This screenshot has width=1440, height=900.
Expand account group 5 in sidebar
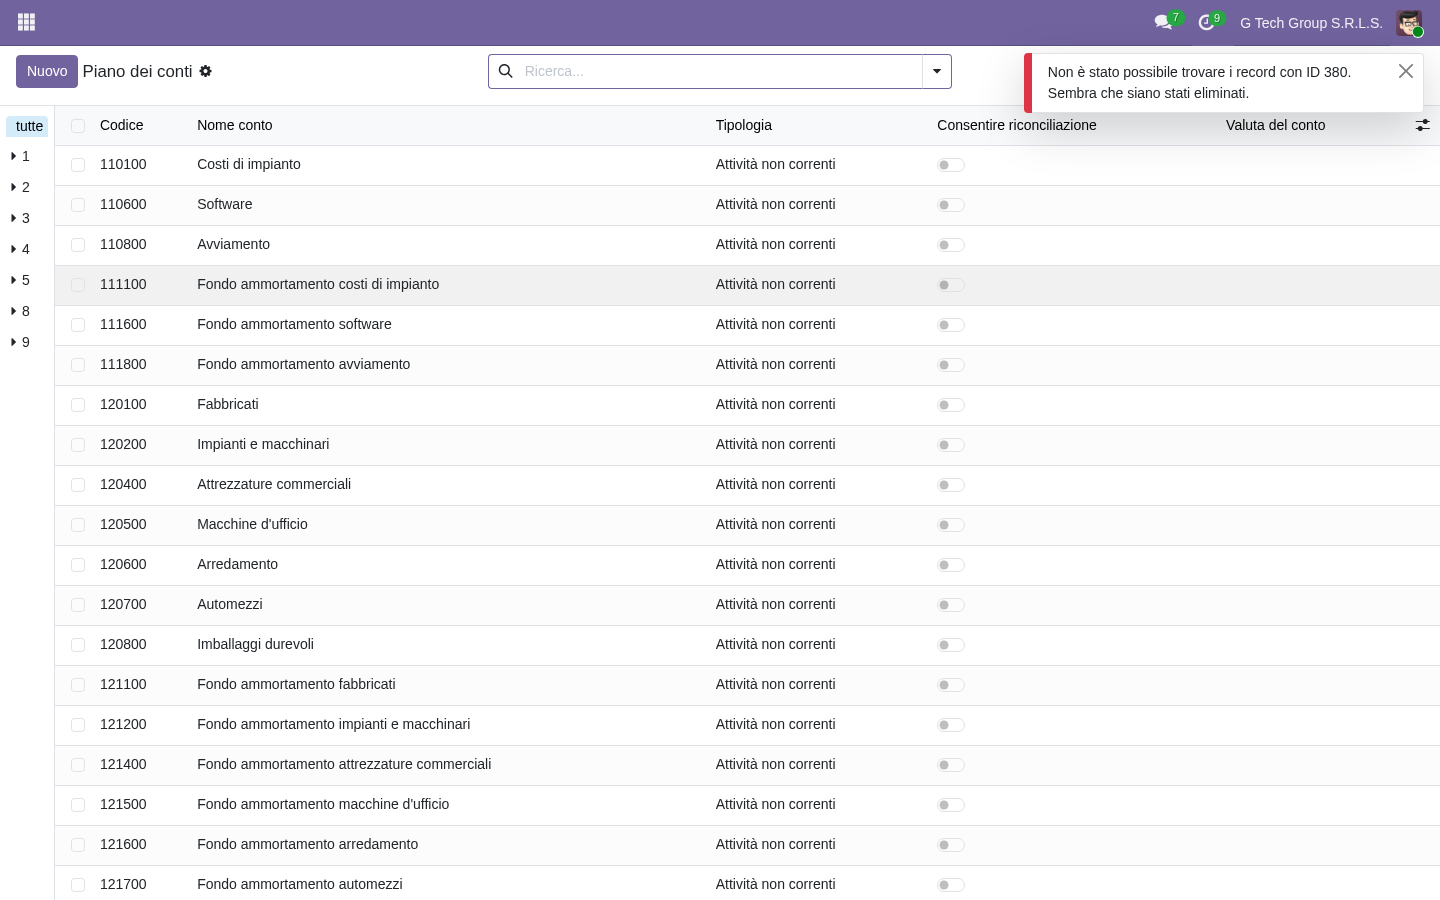20,280
